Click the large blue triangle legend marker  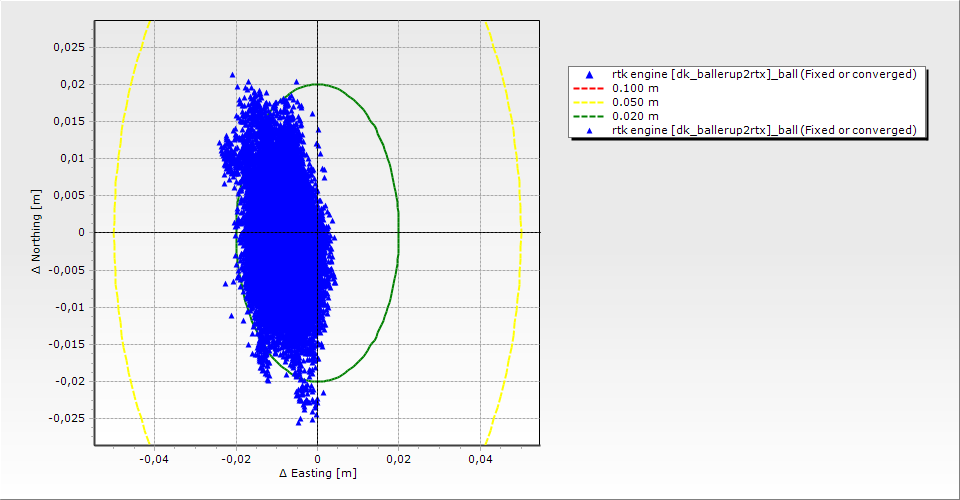[x=589, y=75]
